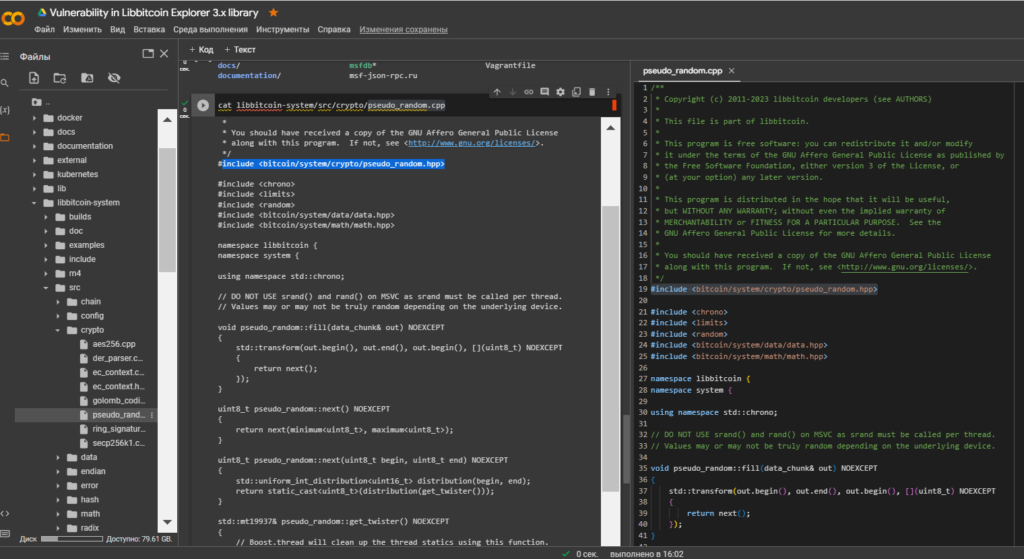
Task: Expand the docs folder
Action: pos(34,132)
